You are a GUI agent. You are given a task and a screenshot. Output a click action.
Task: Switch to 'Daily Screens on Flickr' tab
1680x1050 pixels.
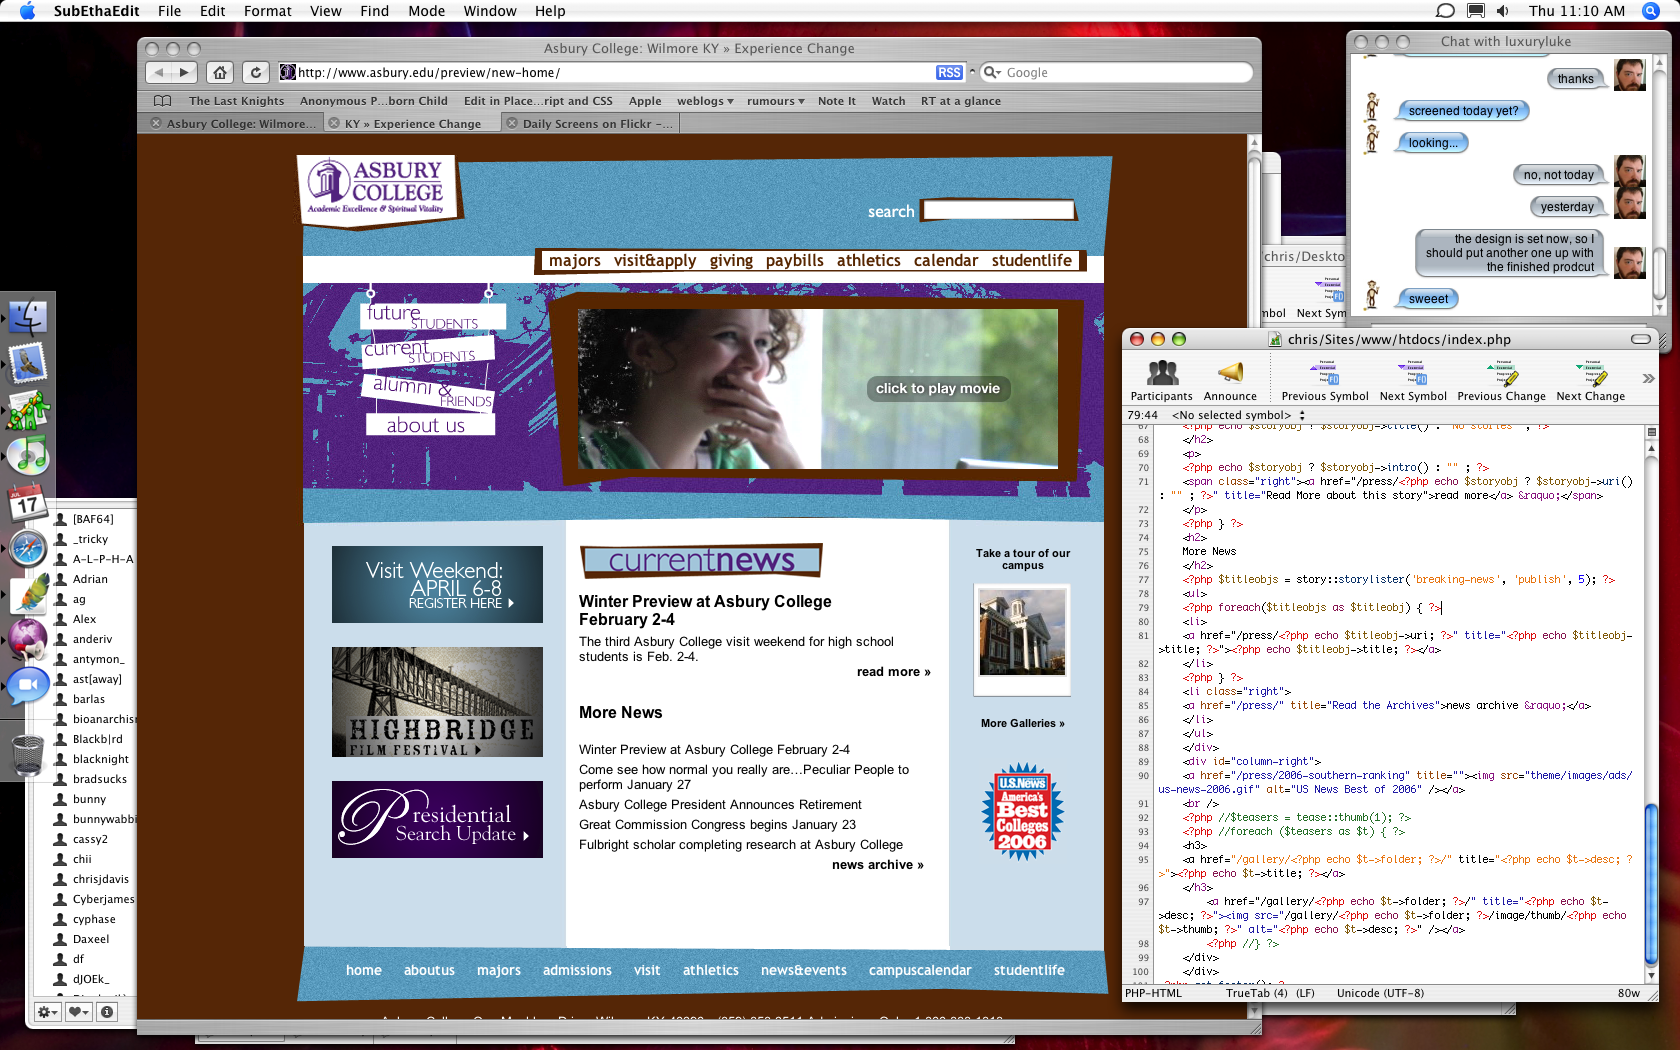590,123
